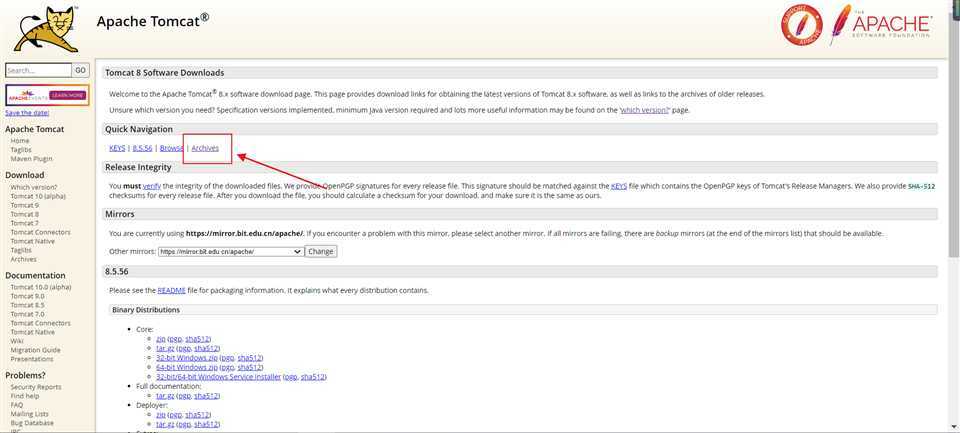Open pgp signature for 32-bit Windows zip
Image resolution: width=960 pixels, height=433 pixels.
click(227, 358)
